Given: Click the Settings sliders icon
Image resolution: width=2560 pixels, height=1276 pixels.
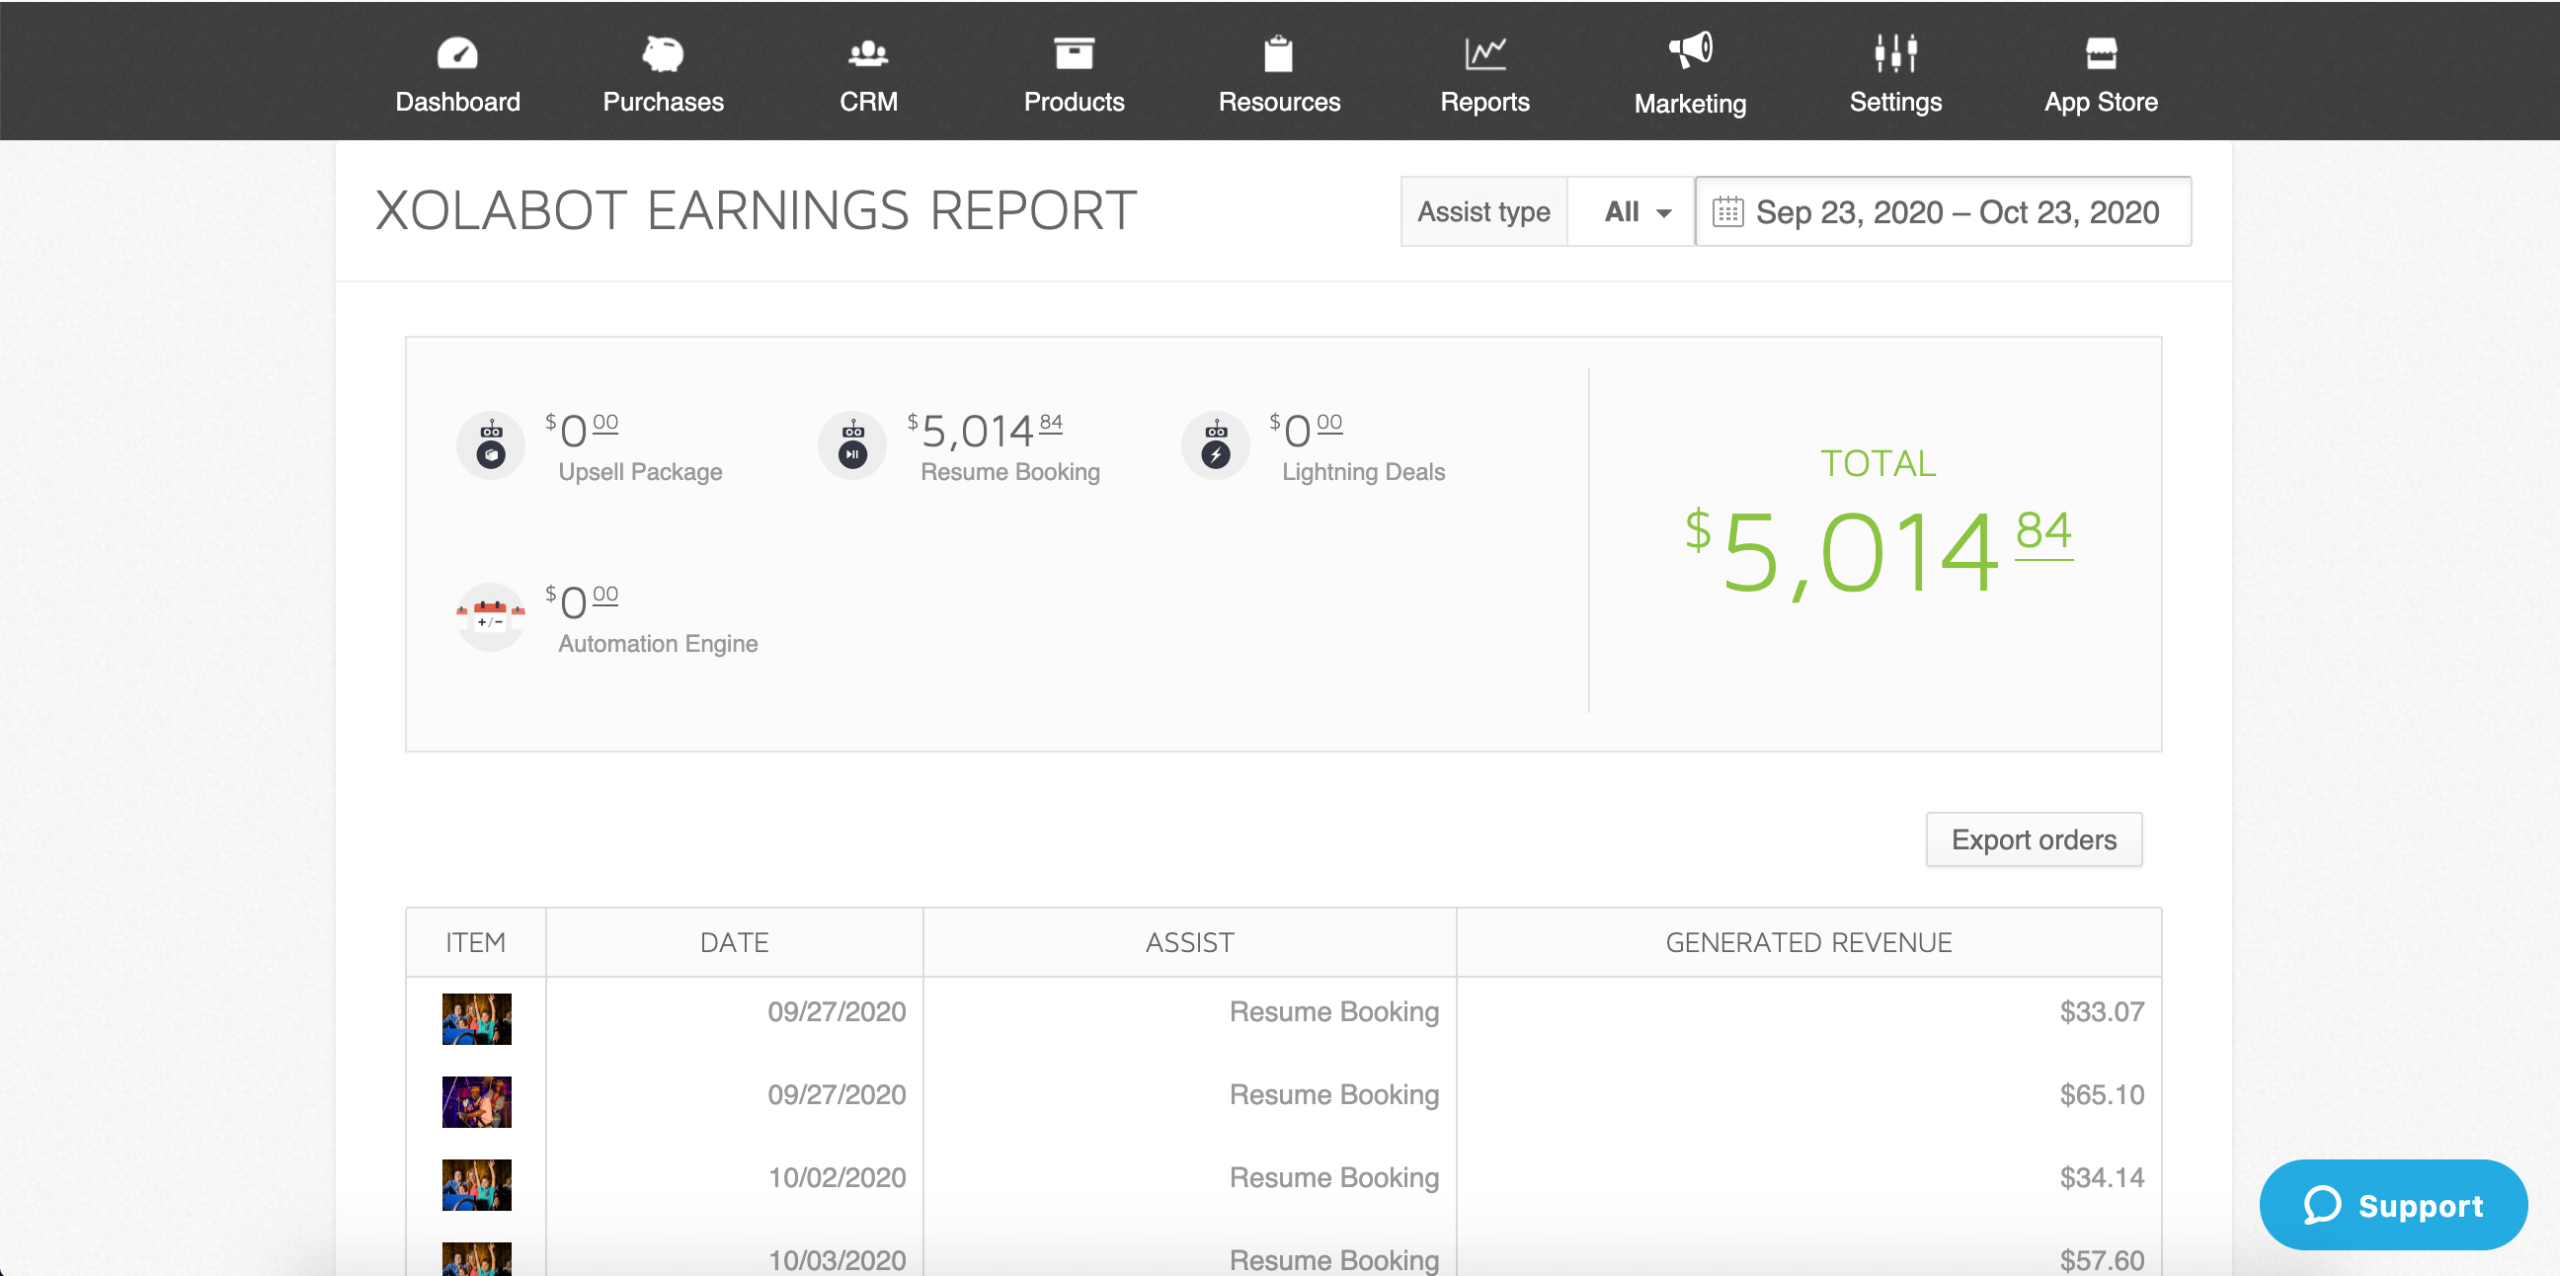Looking at the screenshot, I should pyautogui.click(x=1896, y=53).
